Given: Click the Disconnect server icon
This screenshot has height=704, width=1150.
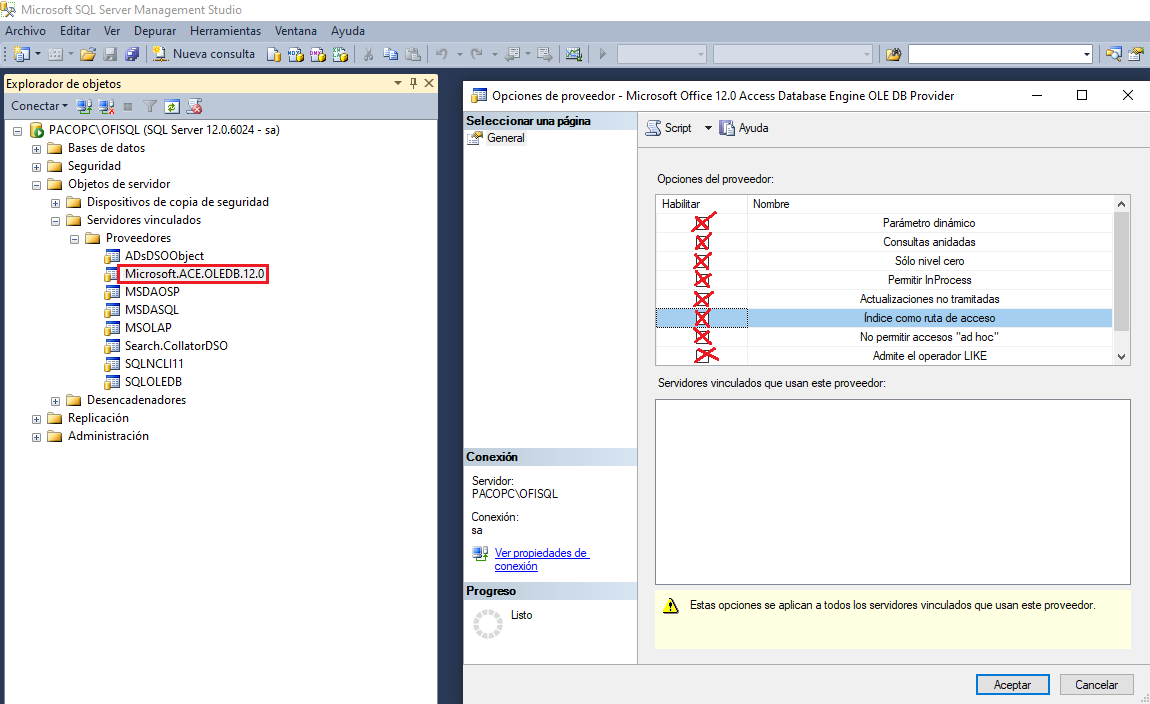Looking at the screenshot, I should click(x=106, y=106).
